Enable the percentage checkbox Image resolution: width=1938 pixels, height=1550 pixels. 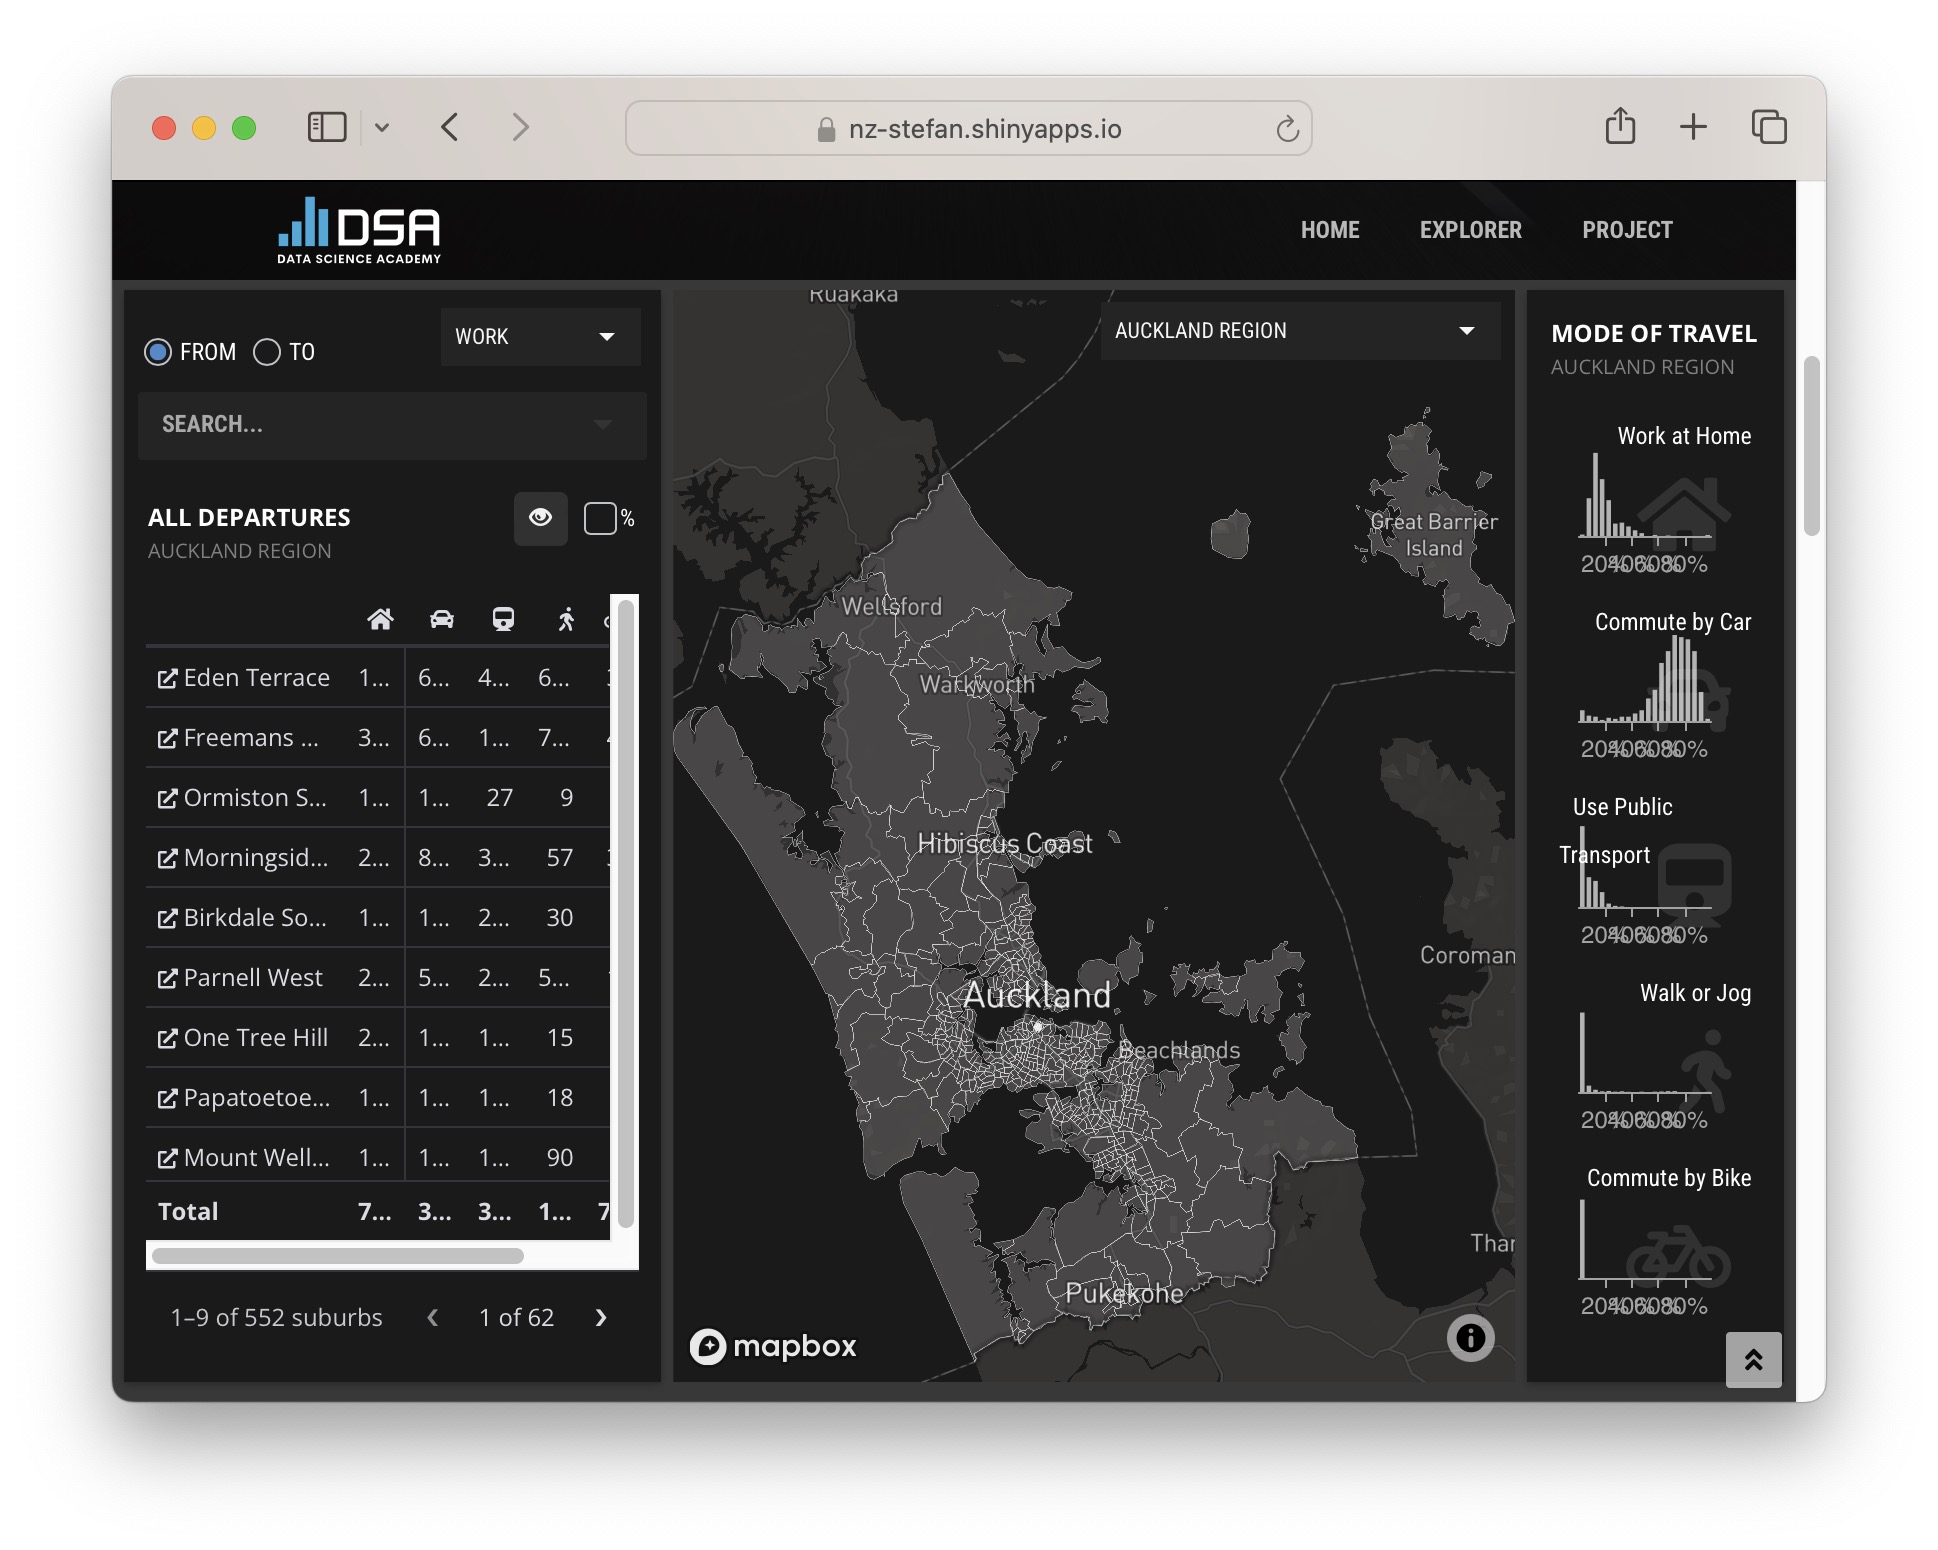click(600, 518)
